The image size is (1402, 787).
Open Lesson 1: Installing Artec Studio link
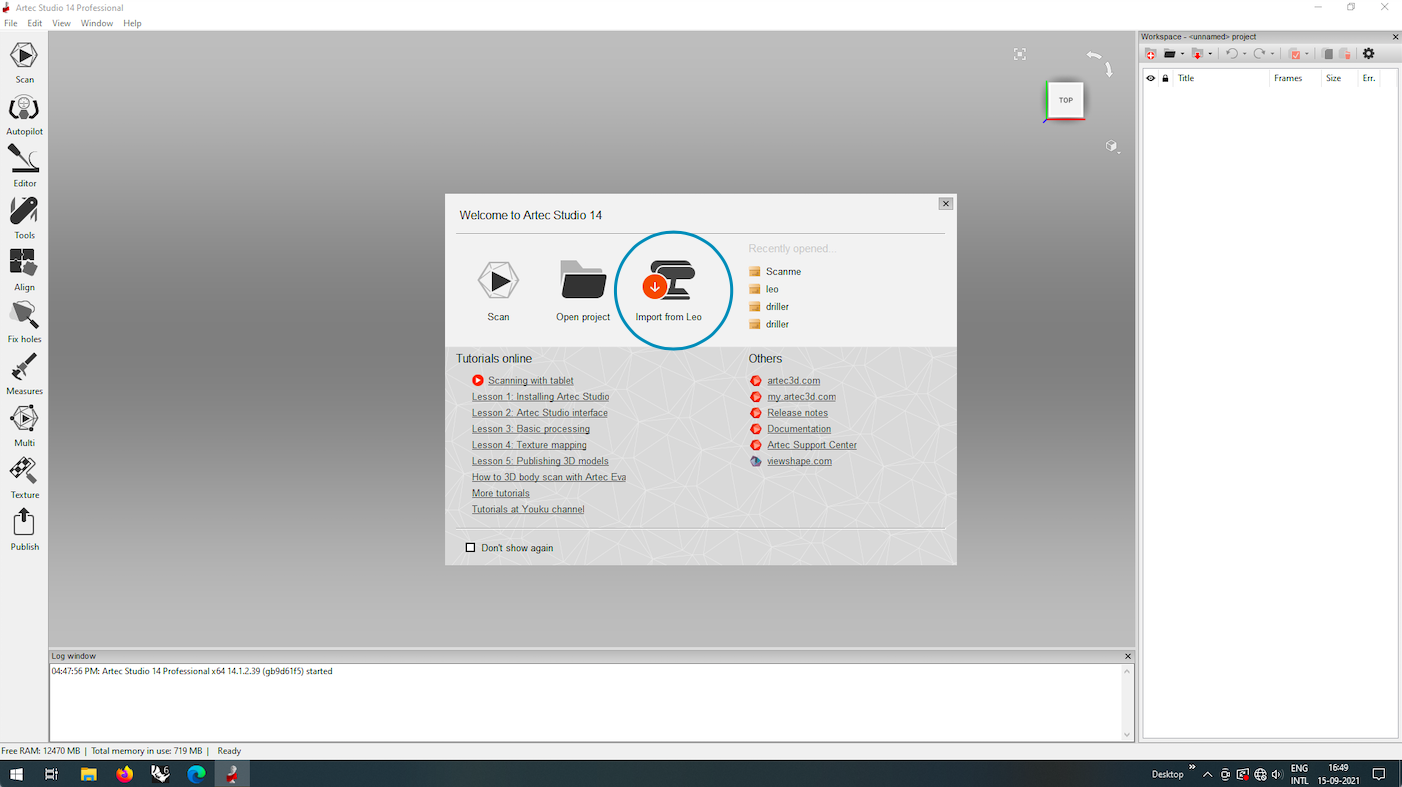tap(540, 397)
